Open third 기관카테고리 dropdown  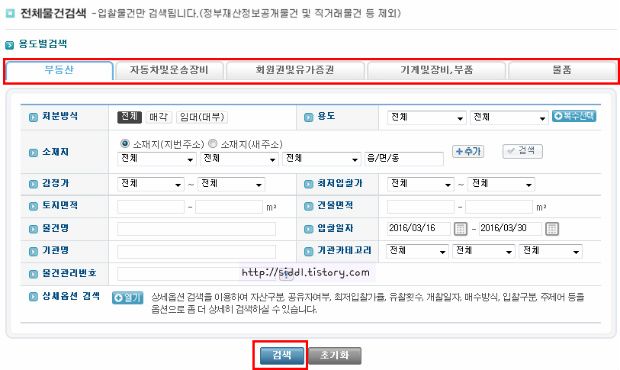coord(550,251)
